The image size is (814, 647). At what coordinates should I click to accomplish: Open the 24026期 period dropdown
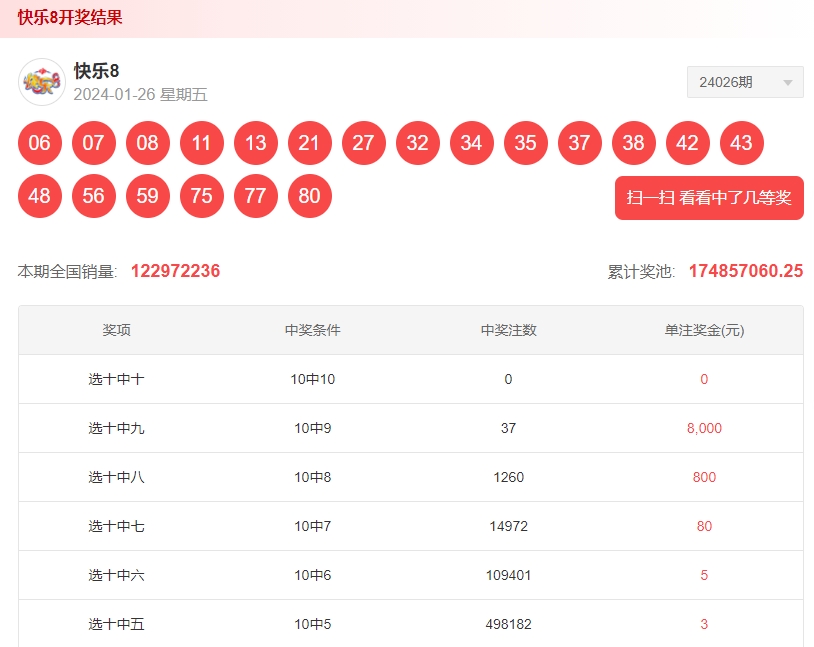(744, 82)
